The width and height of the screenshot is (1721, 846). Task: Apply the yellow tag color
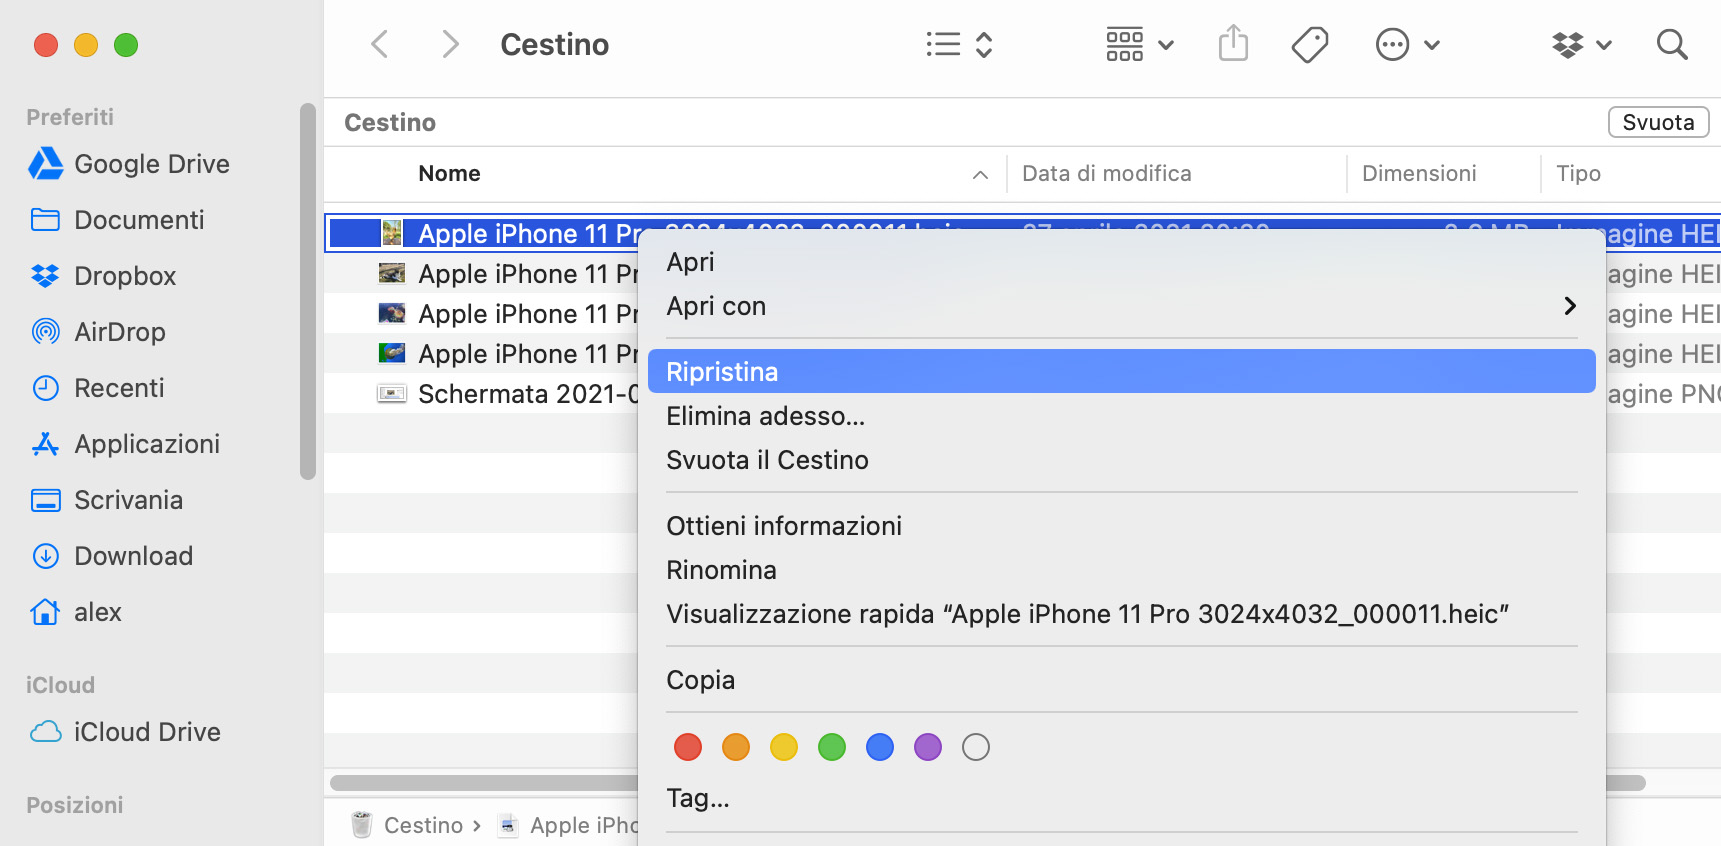784,747
